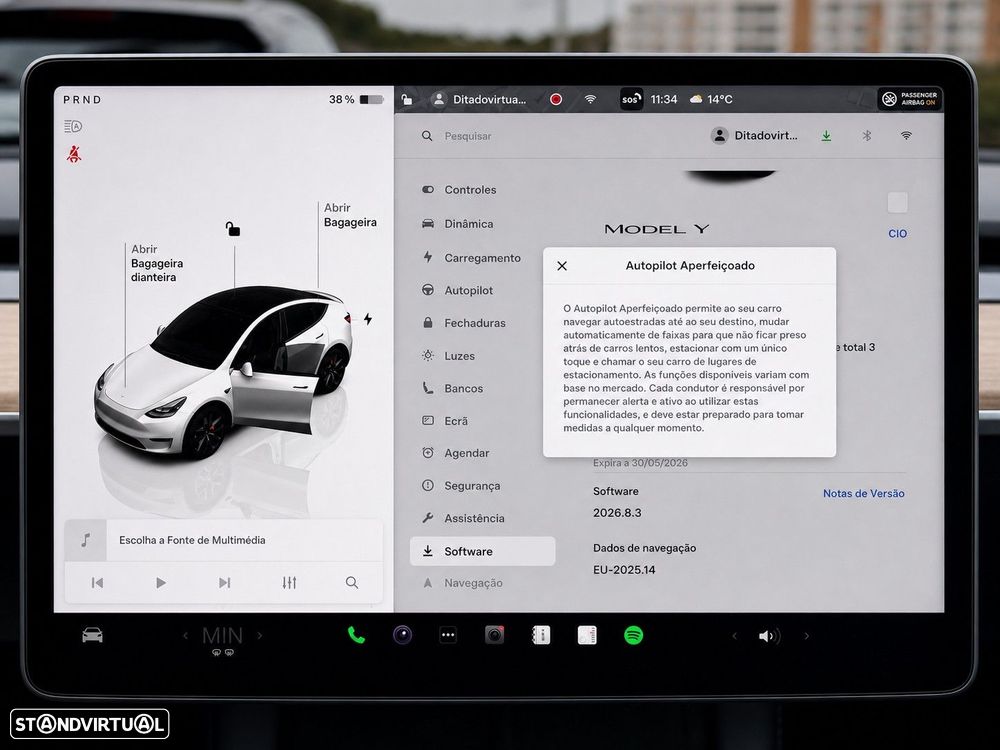Tap the SOS emergency icon
This screenshot has height=750, width=1000.
pyautogui.click(x=631, y=99)
